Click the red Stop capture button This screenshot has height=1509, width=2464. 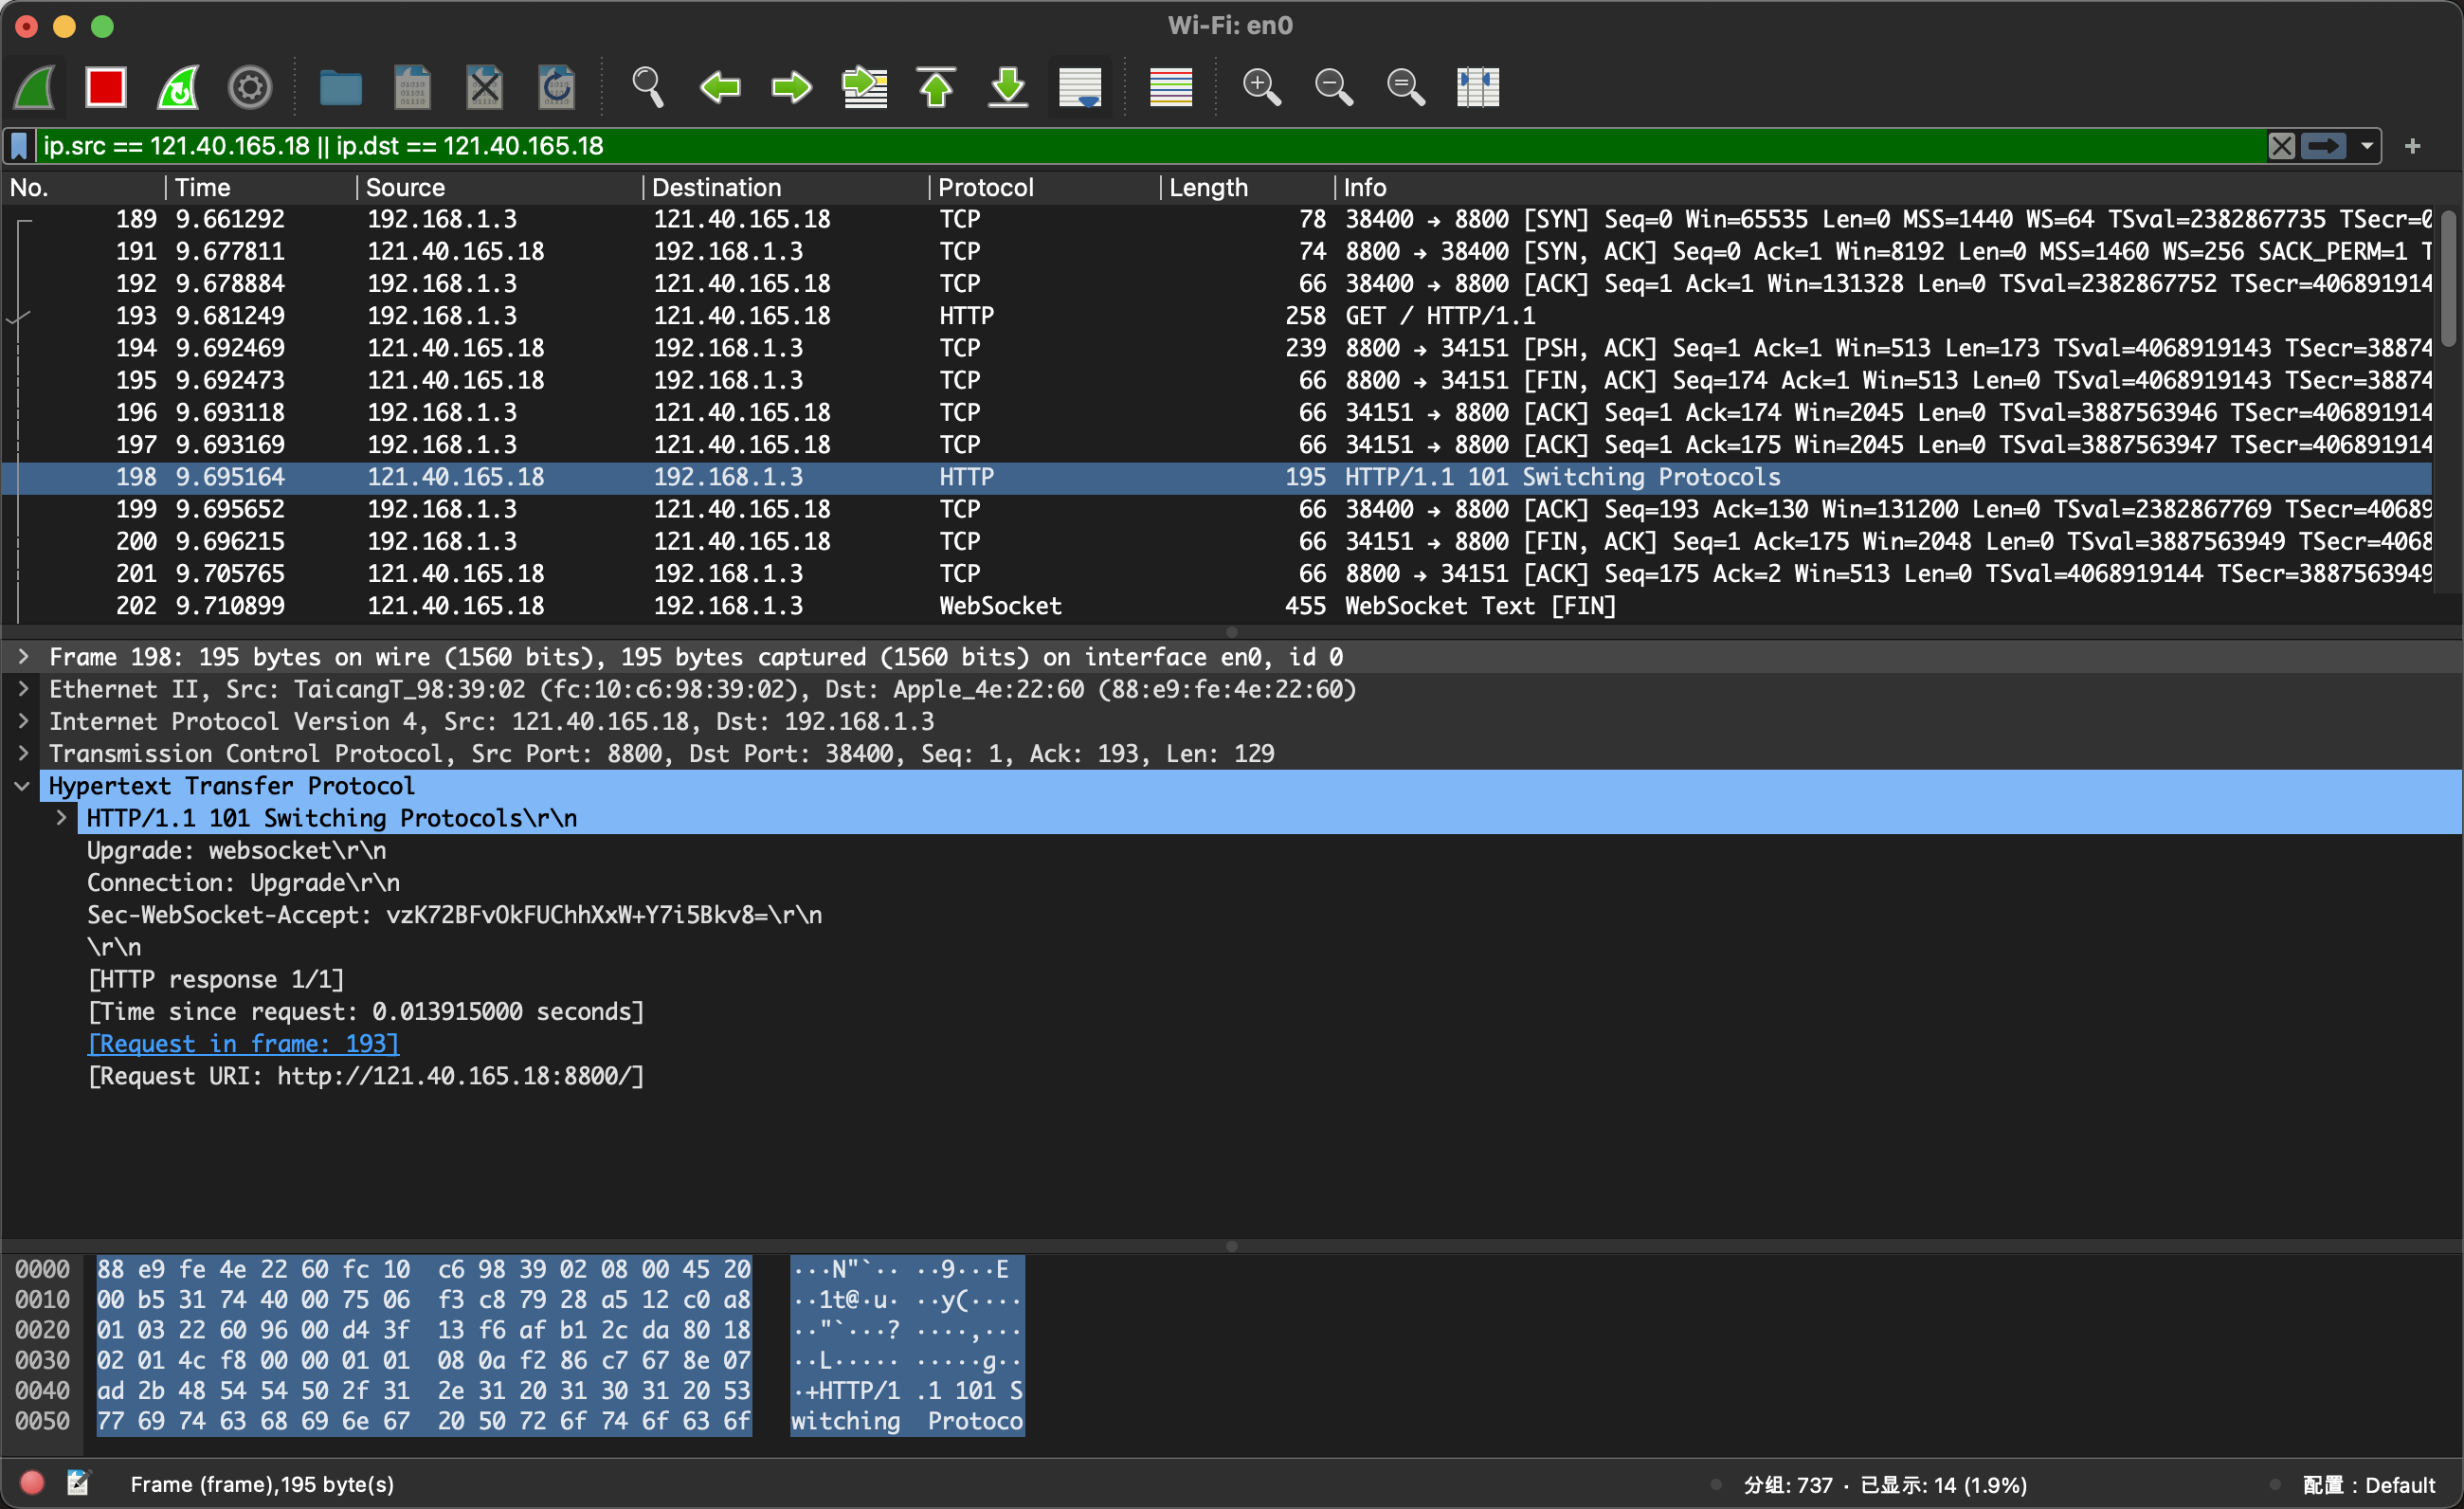coord(105,87)
